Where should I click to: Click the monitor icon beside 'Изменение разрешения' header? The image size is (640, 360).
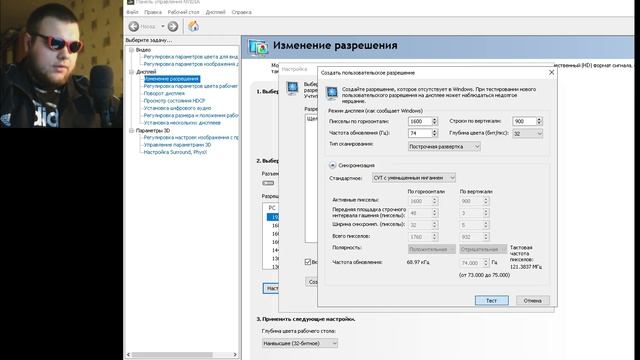coord(258,47)
